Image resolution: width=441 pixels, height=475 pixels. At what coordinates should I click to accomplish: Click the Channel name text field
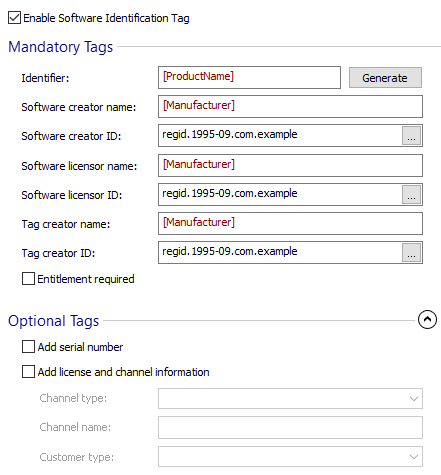click(x=290, y=427)
